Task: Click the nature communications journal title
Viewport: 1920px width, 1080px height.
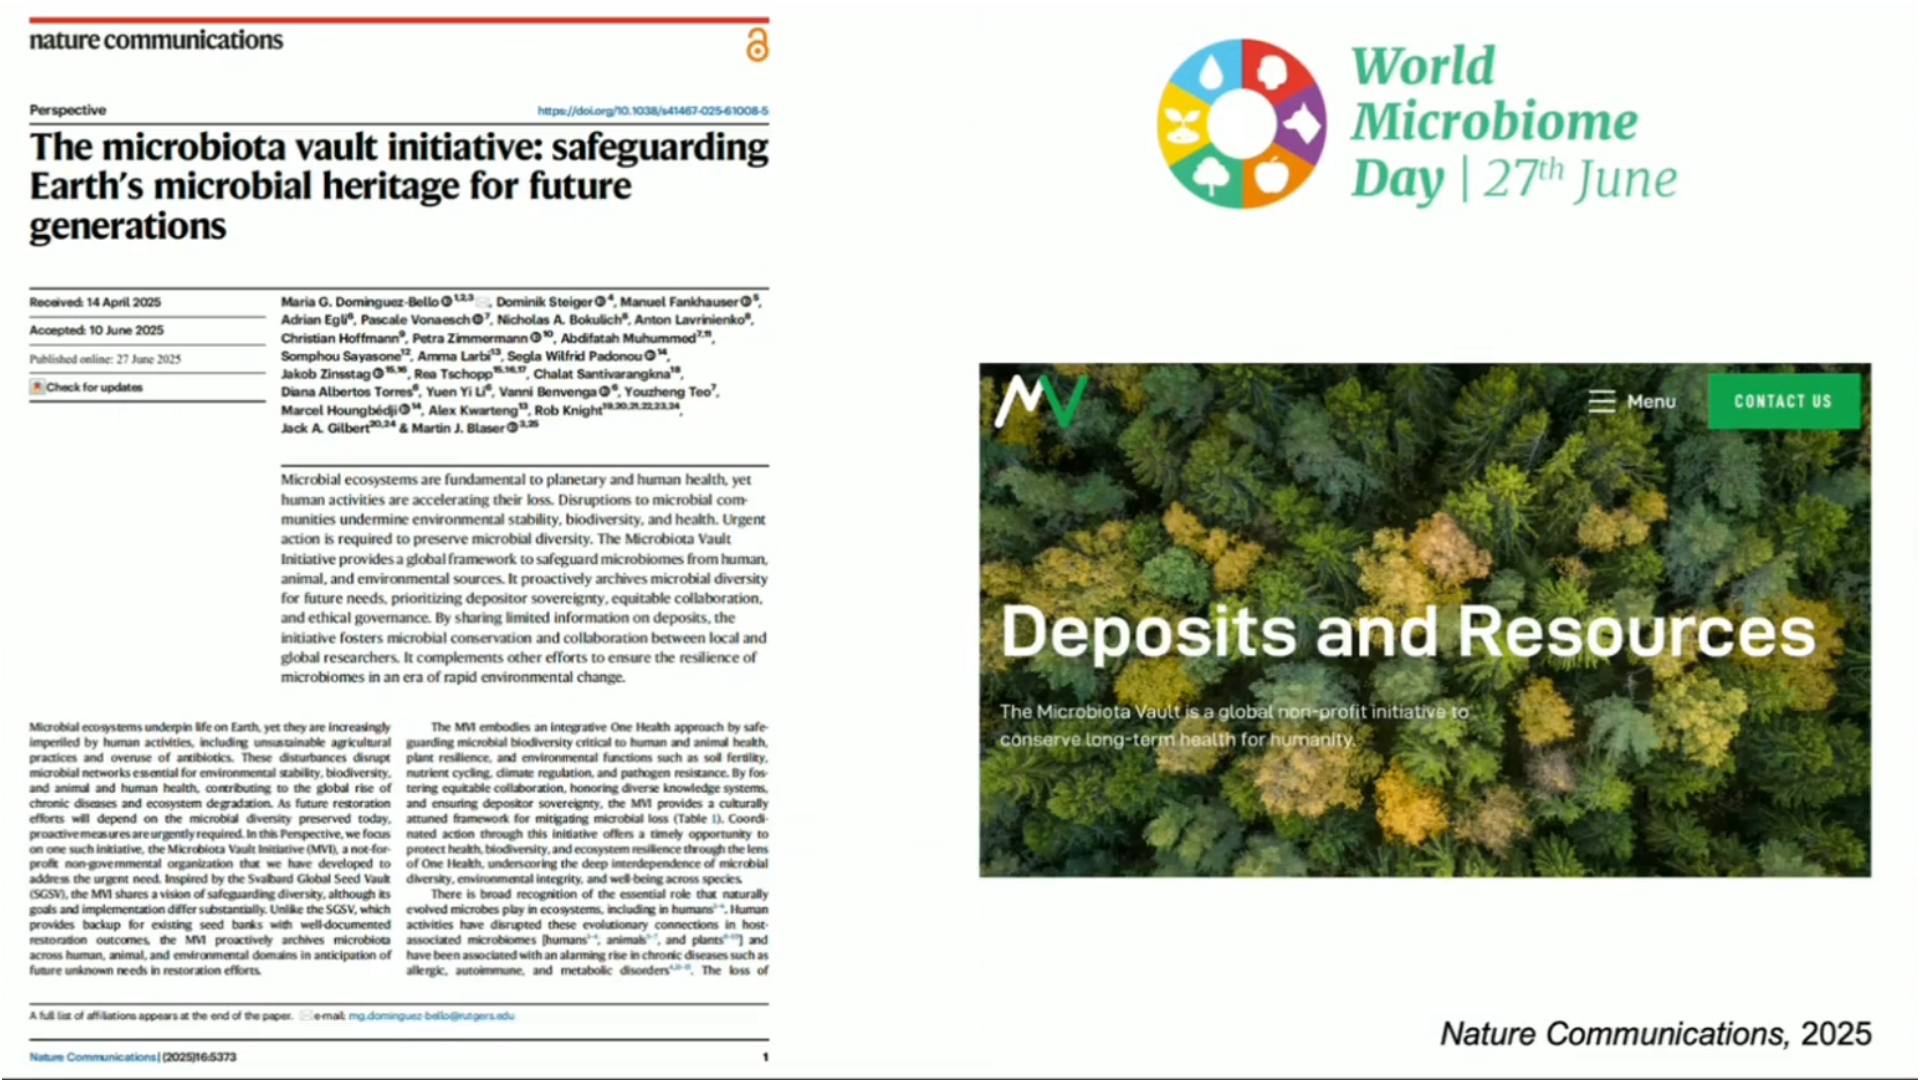Action: (156, 40)
